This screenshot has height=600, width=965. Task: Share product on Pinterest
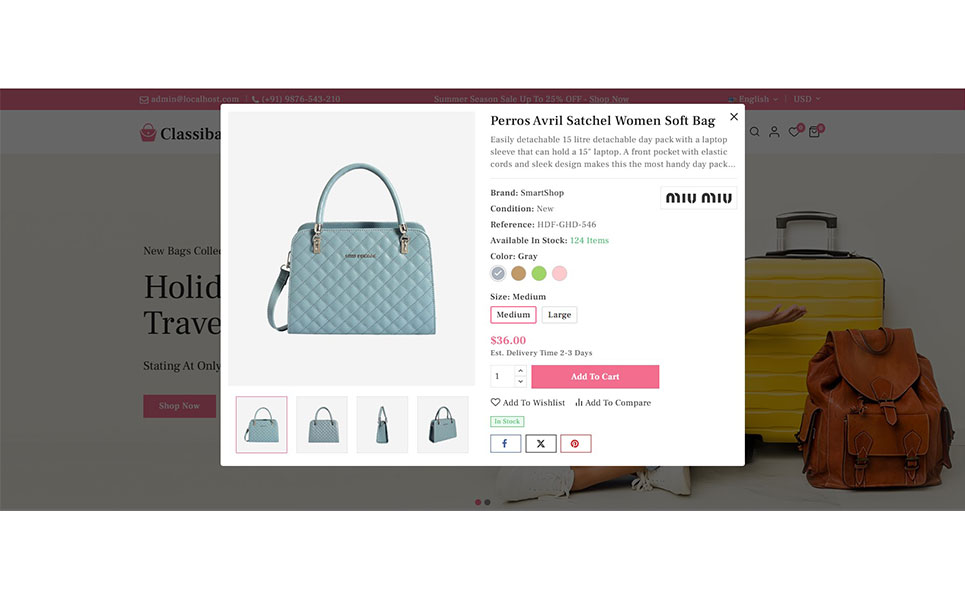pos(575,444)
